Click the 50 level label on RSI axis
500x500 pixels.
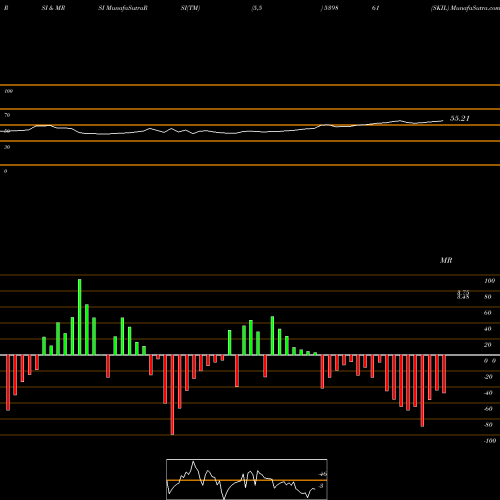(7, 131)
